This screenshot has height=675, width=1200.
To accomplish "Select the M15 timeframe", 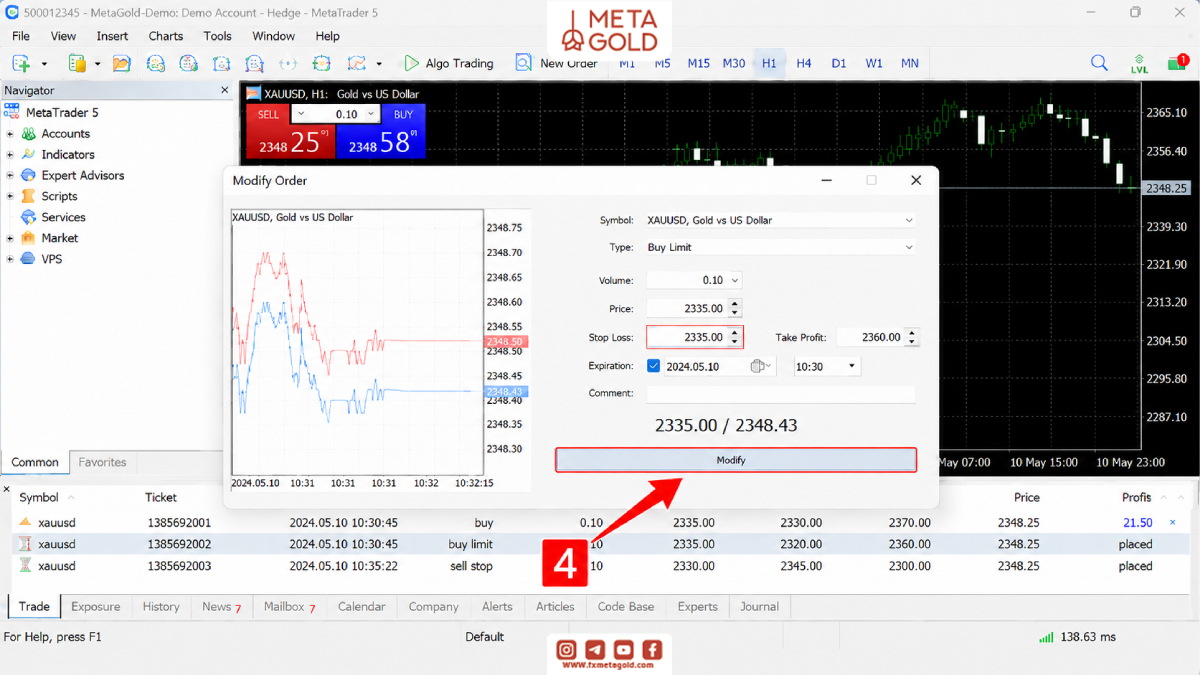I will pos(698,63).
